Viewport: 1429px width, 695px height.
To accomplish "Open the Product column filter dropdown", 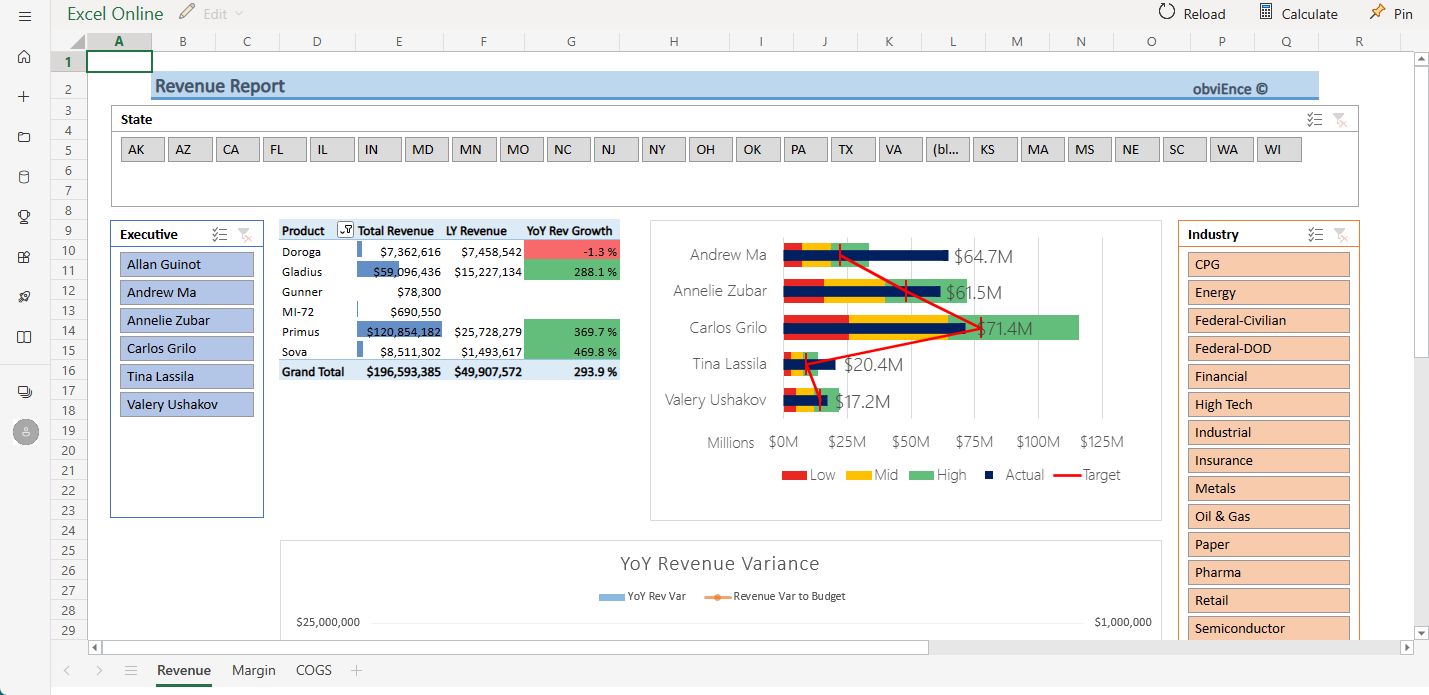I will pyautogui.click(x=345, y=230).
